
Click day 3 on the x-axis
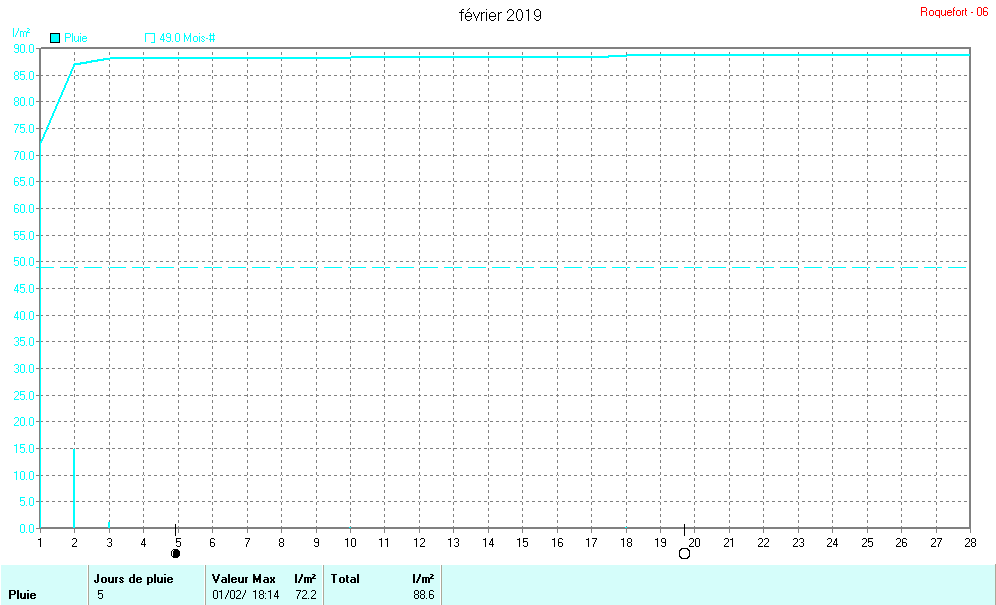click(x=109, y=543)
